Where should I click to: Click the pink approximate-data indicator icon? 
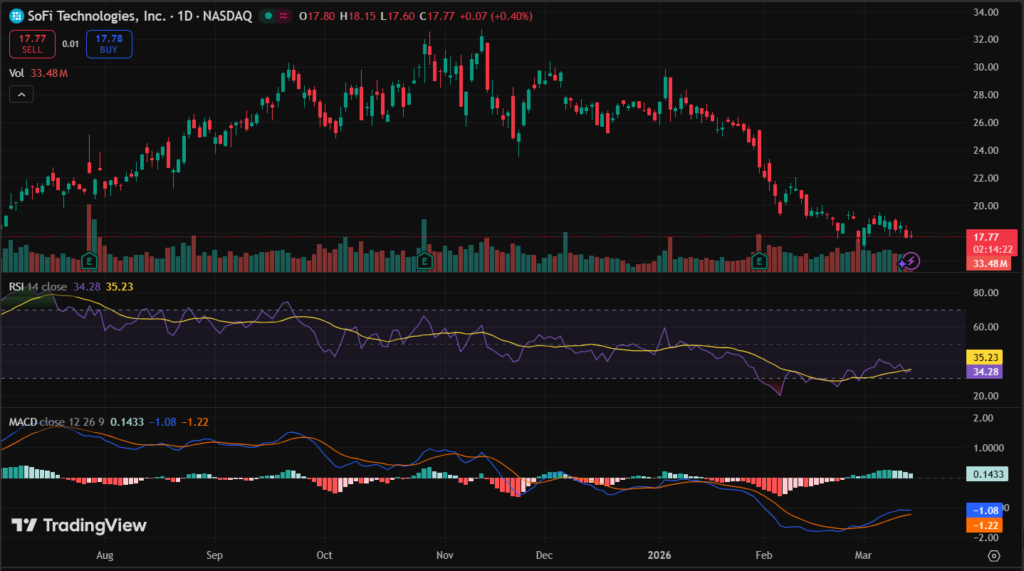286,17
